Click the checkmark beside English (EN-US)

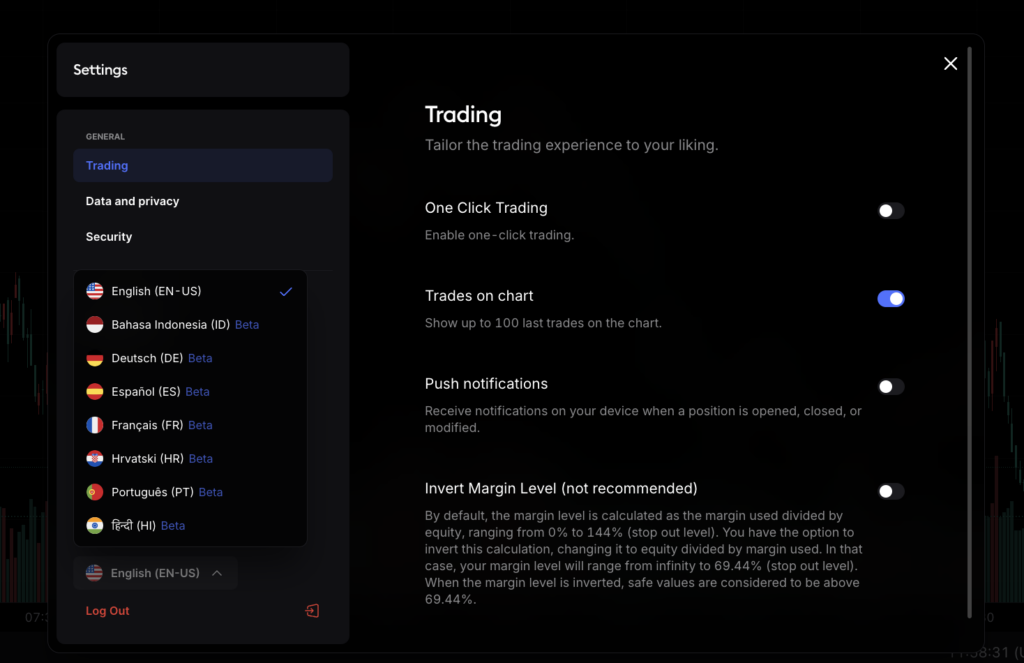coord(286,291)
